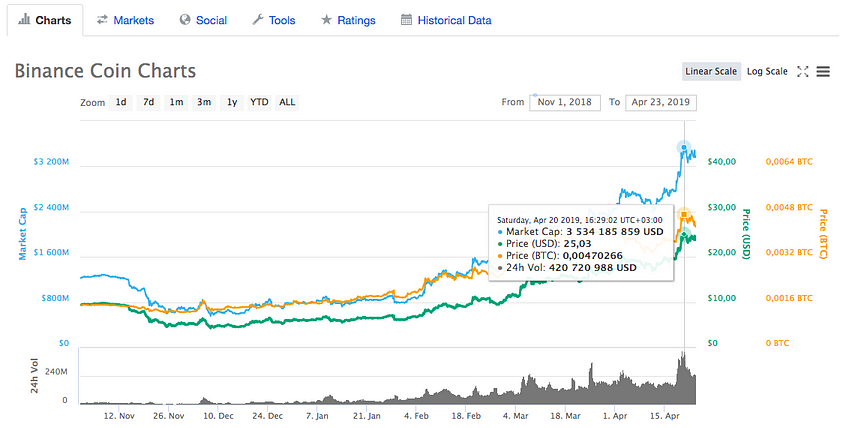Click the 15. Apr date label
Screen dimensions: 846x428
pyautogui.click(x=664, y=416)
